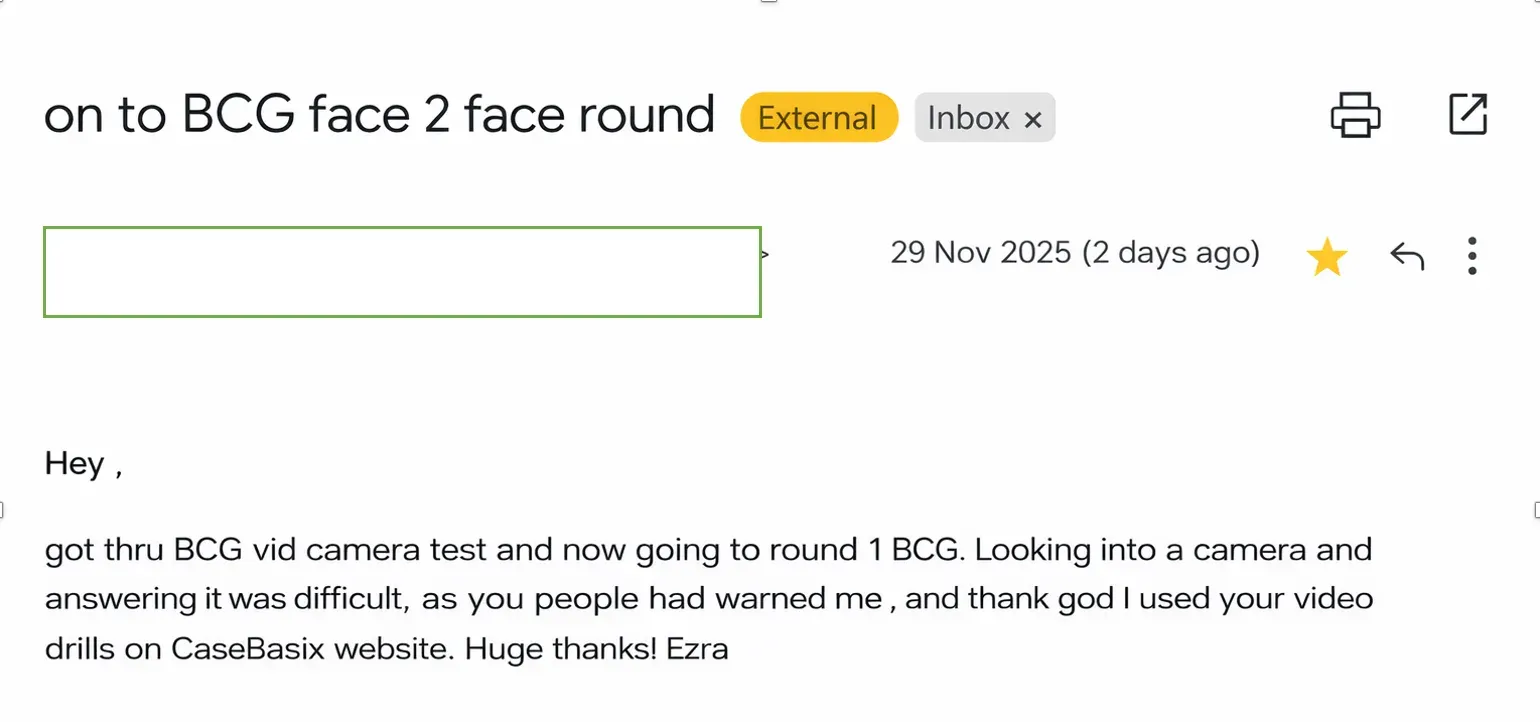
Task: Open the email in a new window
Action: (x=1468, y=114)
